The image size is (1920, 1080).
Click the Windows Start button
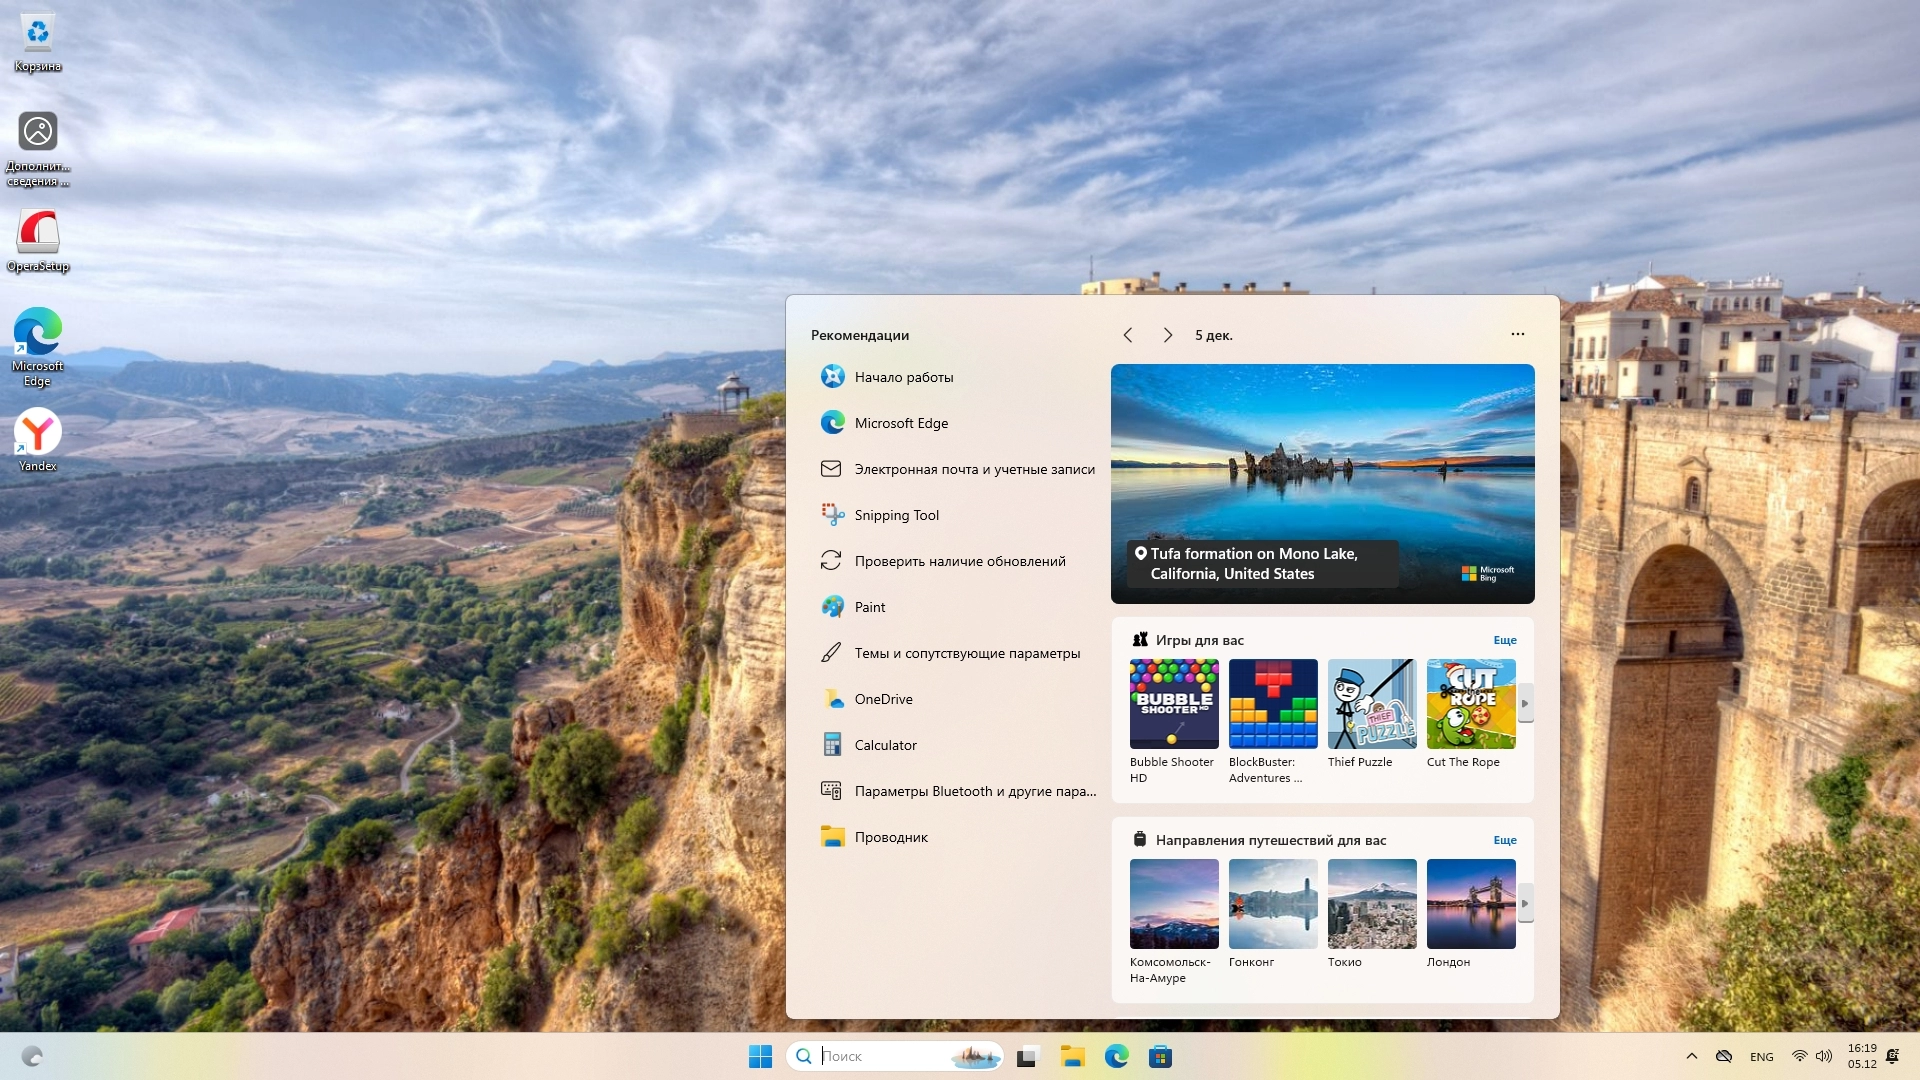(x=760, y=1056)
